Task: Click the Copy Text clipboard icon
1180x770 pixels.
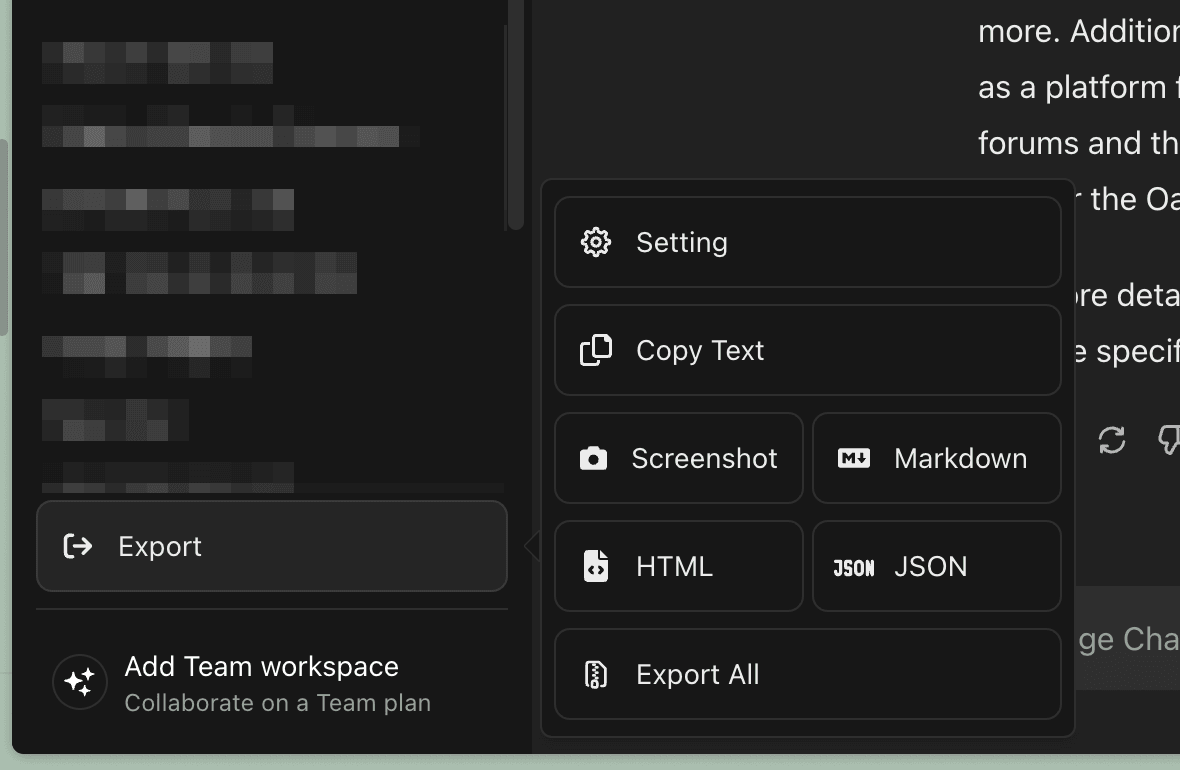Action: point(596,350)
